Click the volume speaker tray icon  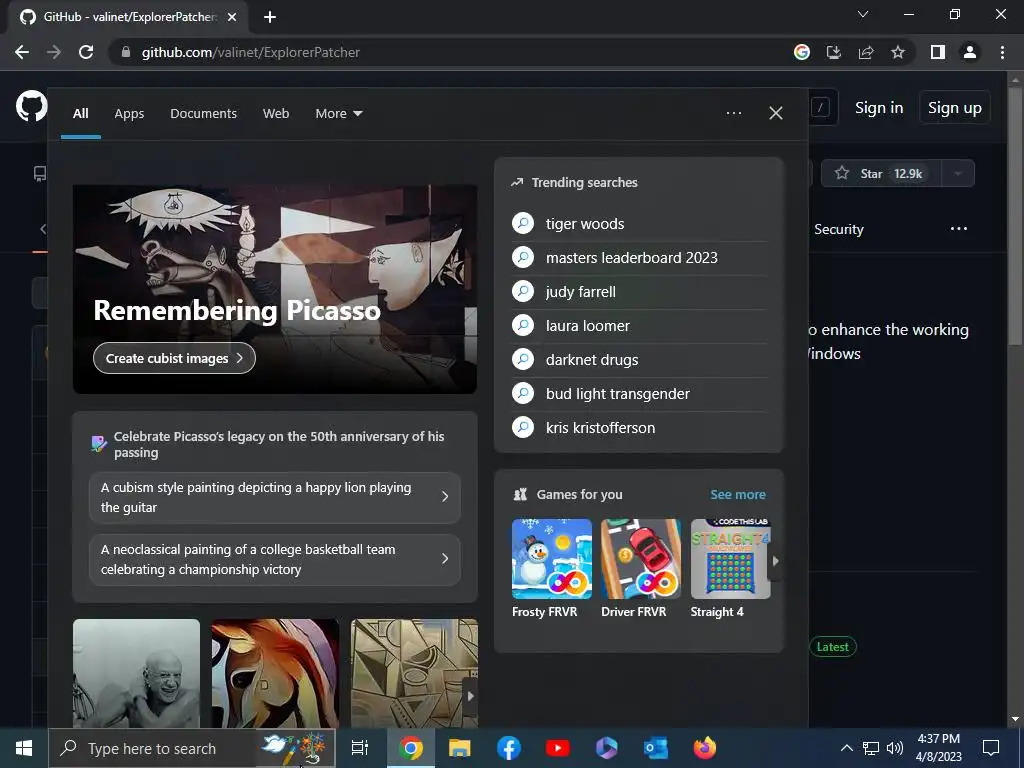895,748
